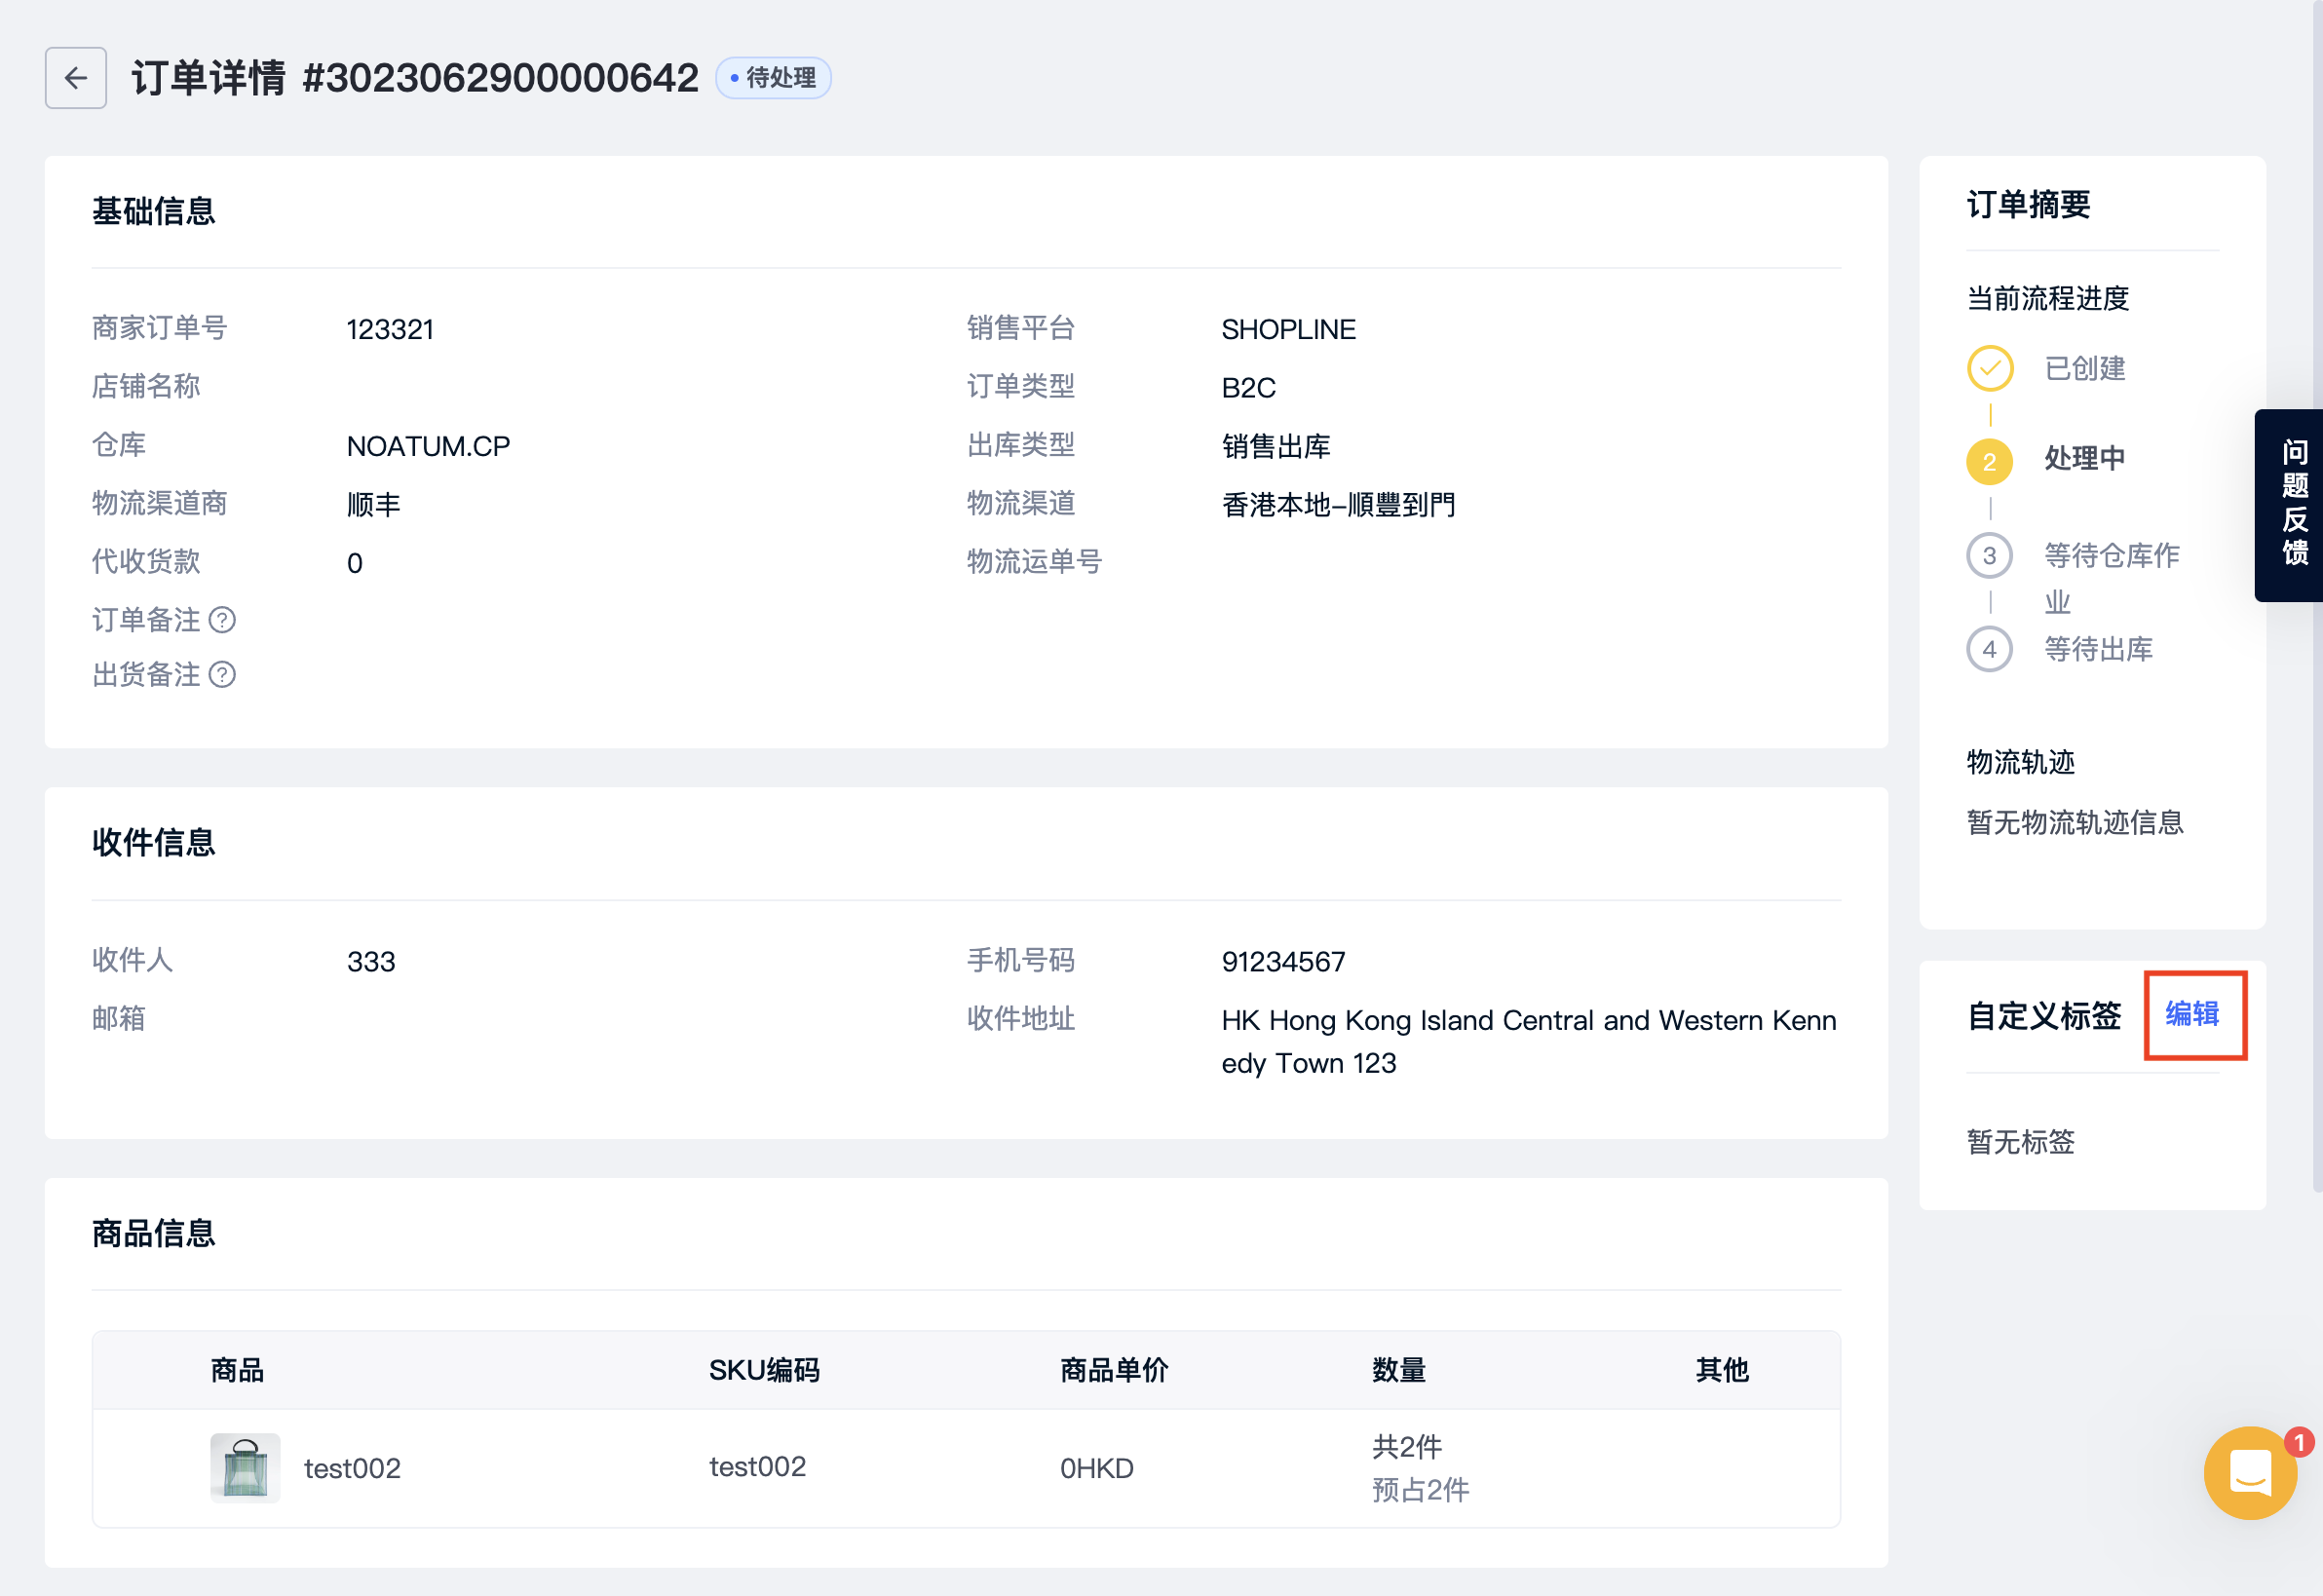
Task: Click the 订单备注 help question mark icon
Action: pyautogui.click(x=222, y=620)
